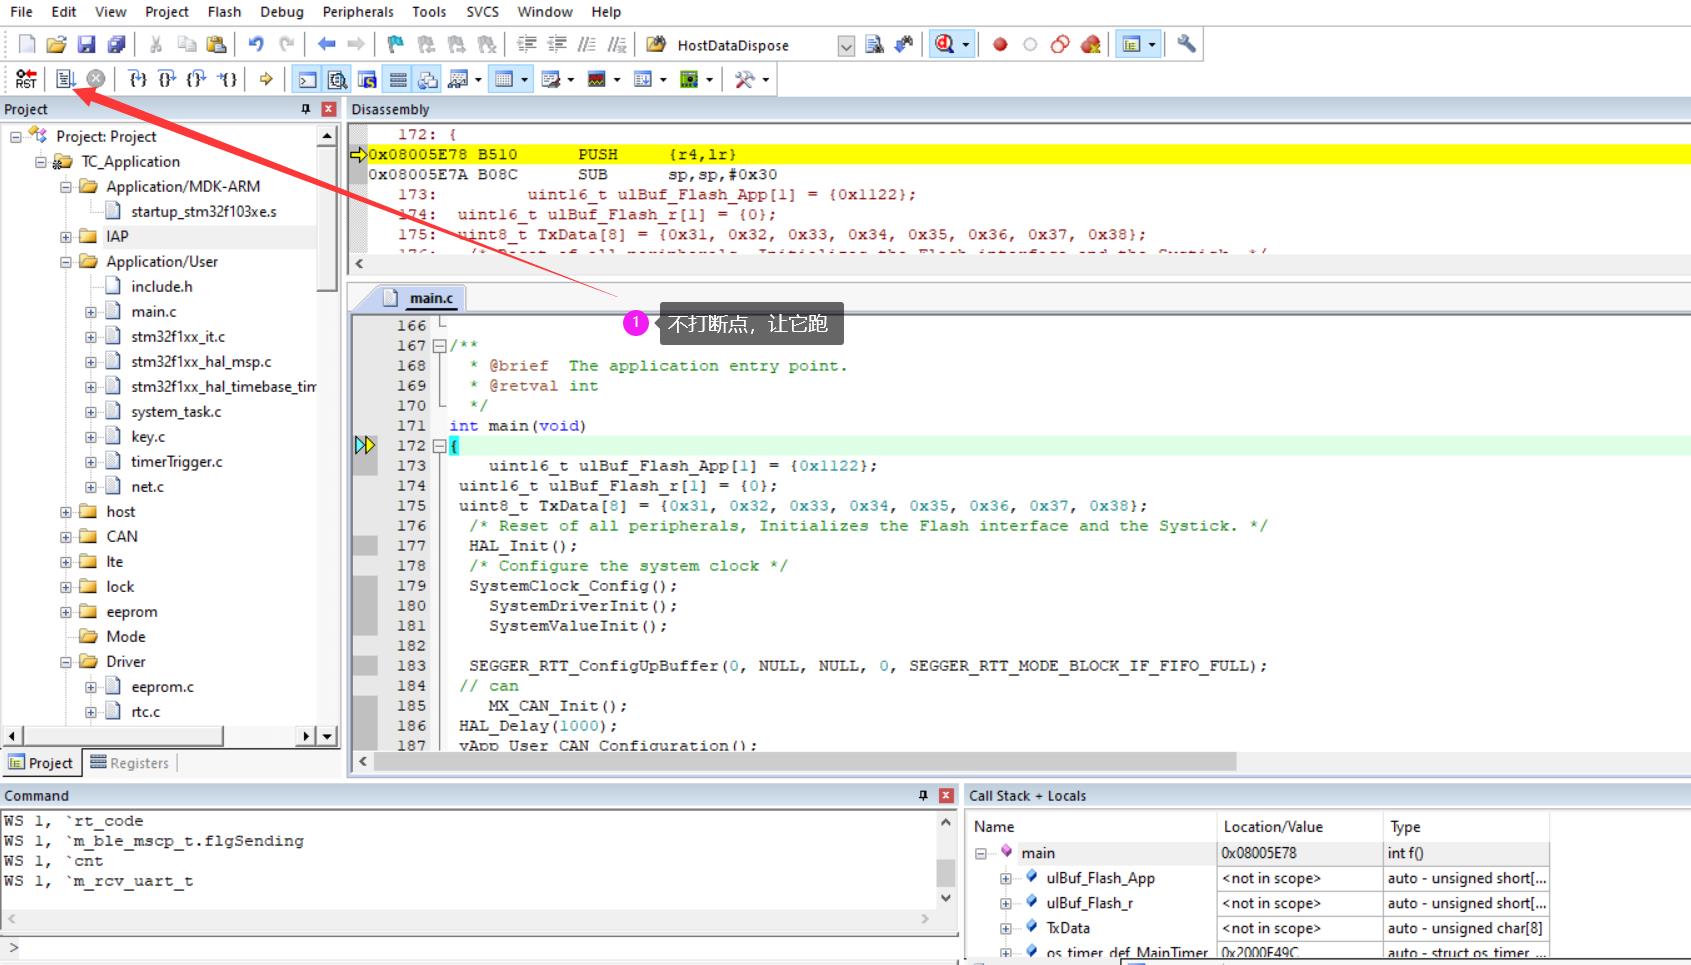
Task: Toggle insert/remove breakpoint red dot
Action: click(1000, 44)
